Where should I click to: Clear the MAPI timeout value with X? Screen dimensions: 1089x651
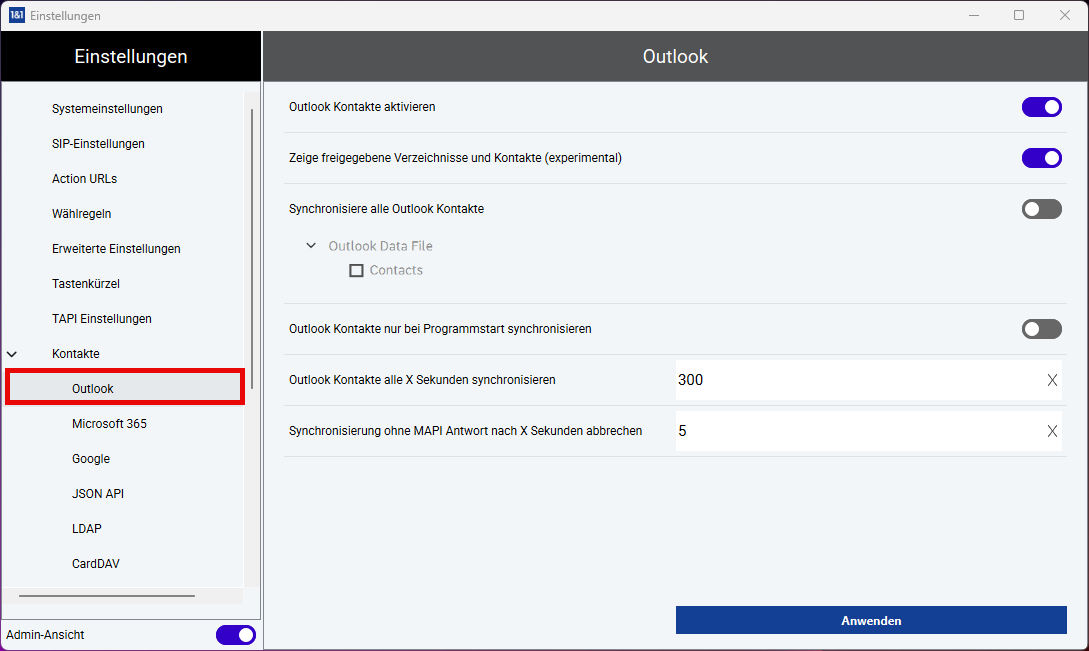pos(1051,431)
